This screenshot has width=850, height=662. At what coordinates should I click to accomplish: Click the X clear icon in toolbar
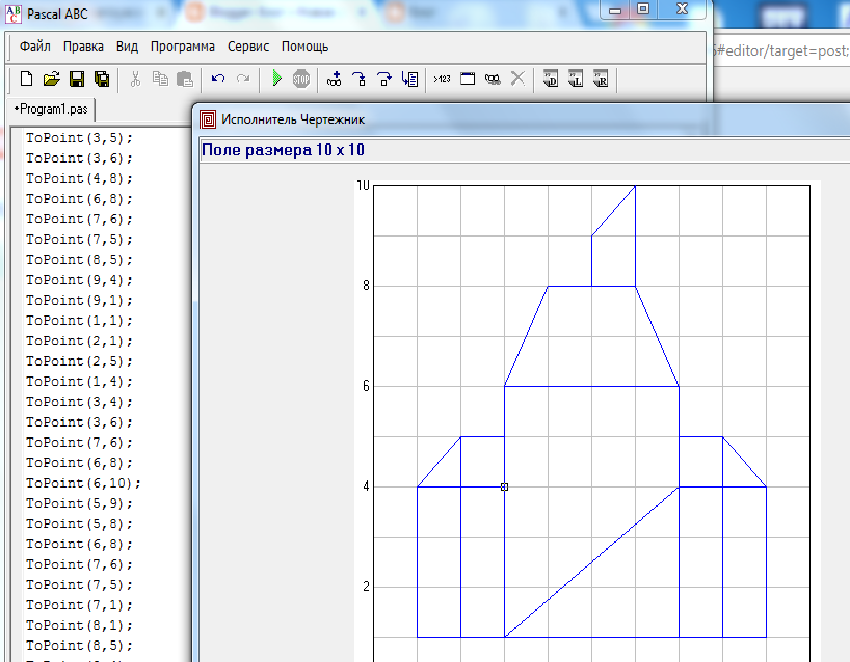tap(518, 79)
